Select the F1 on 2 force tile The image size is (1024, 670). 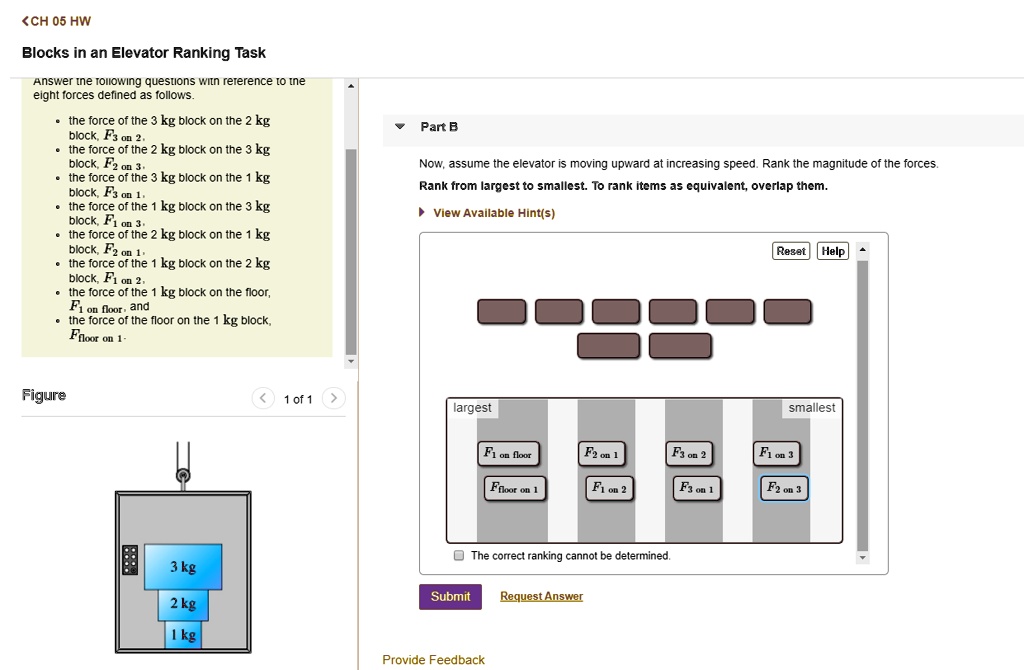point(608,489)
